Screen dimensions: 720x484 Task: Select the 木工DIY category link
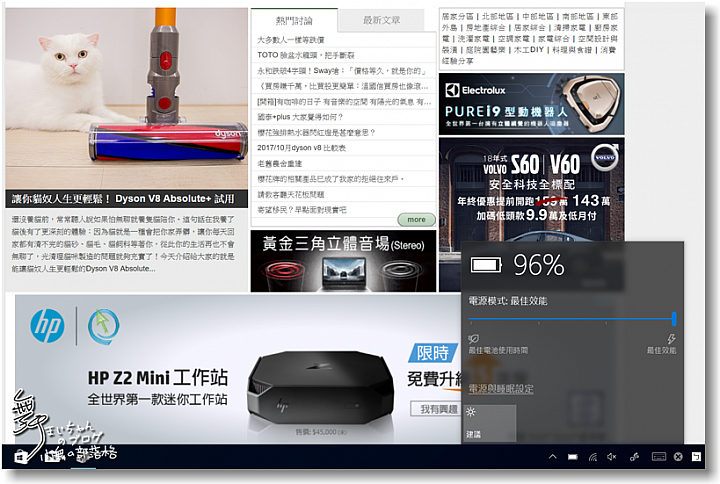pyautogui.click(x=529, y=50)
